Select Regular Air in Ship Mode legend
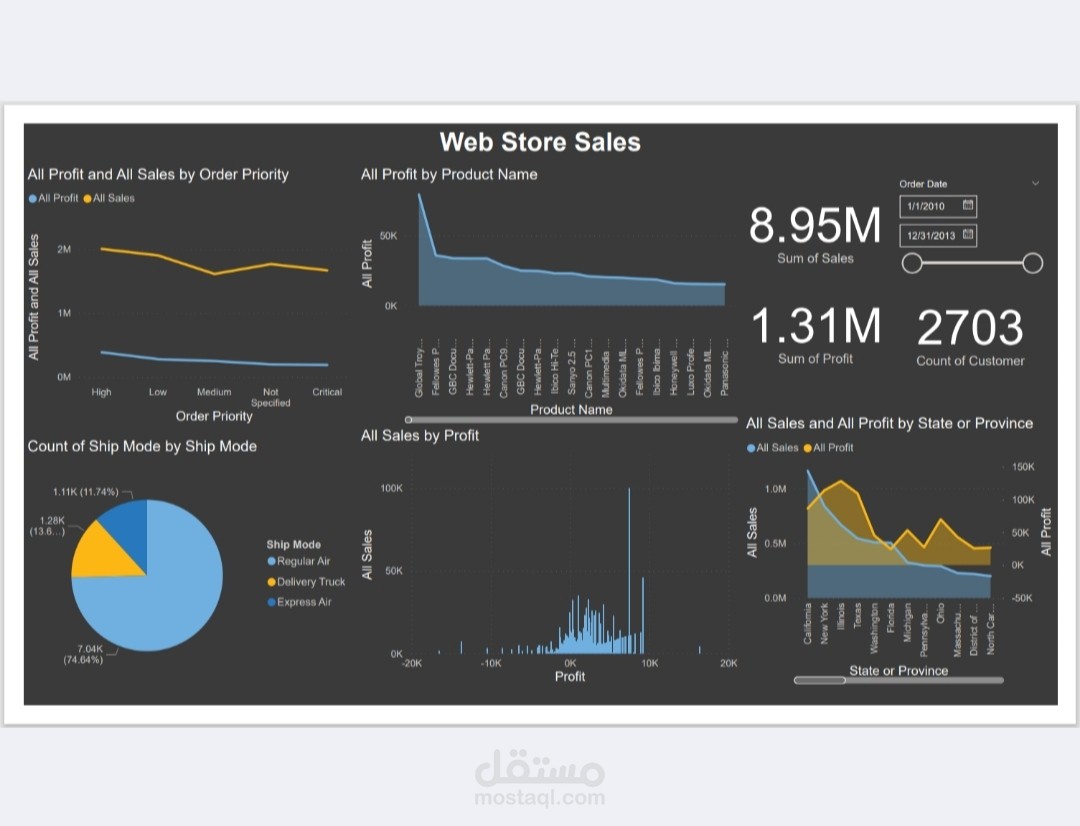The height and width of the screenshot is (826, 1080). 299,561
